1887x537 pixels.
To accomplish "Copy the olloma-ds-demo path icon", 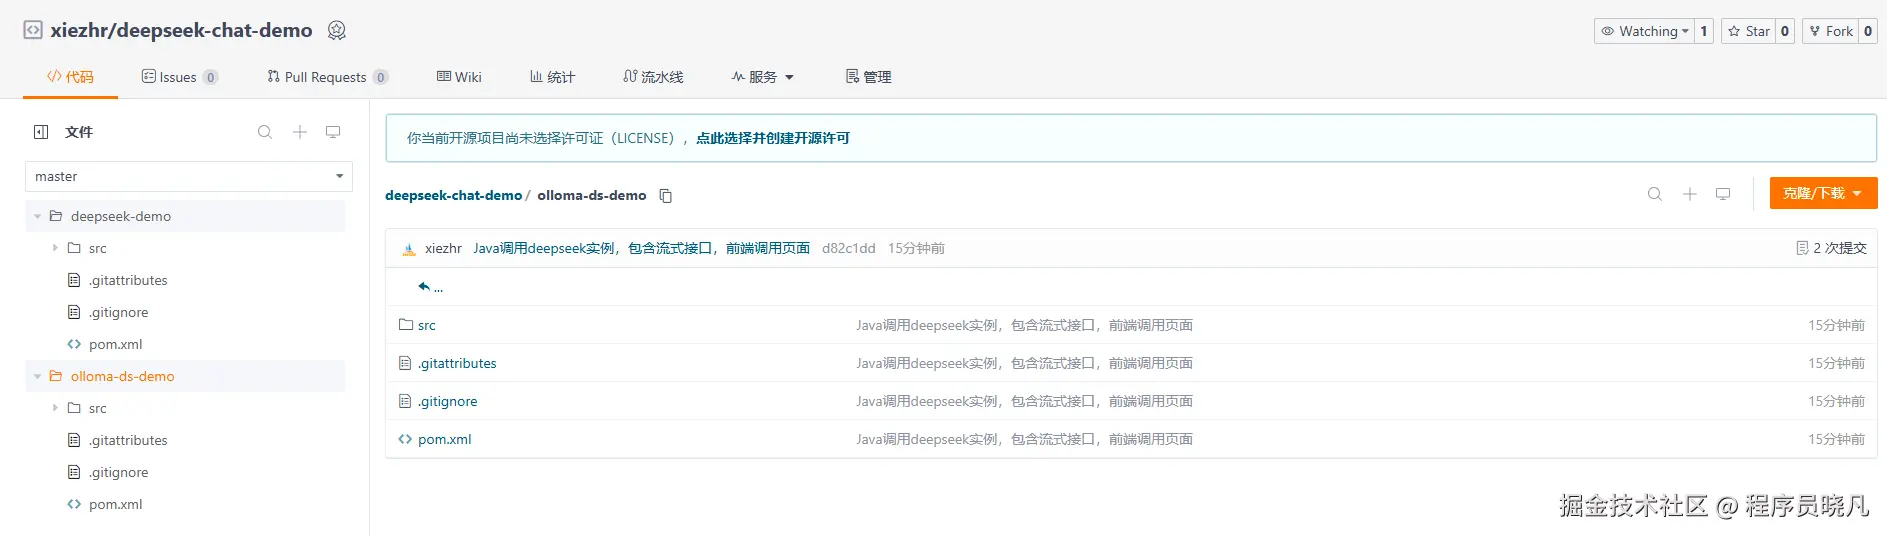I will click(x=666, y=196).
